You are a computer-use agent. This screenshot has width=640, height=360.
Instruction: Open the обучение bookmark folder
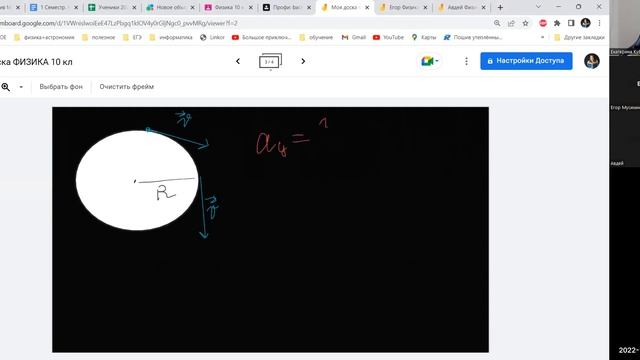pos(317,37)
